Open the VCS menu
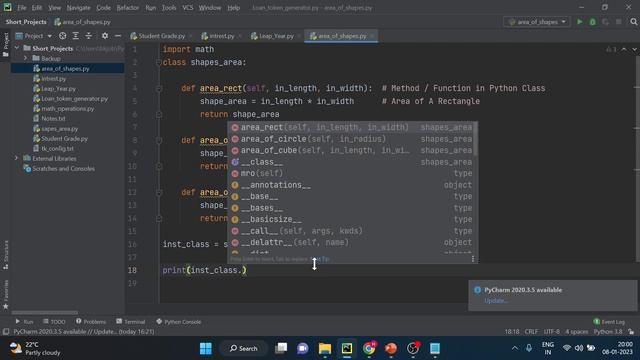Image resolution: width=640 pixels, height=360 pixels. [x=187, y=8]
